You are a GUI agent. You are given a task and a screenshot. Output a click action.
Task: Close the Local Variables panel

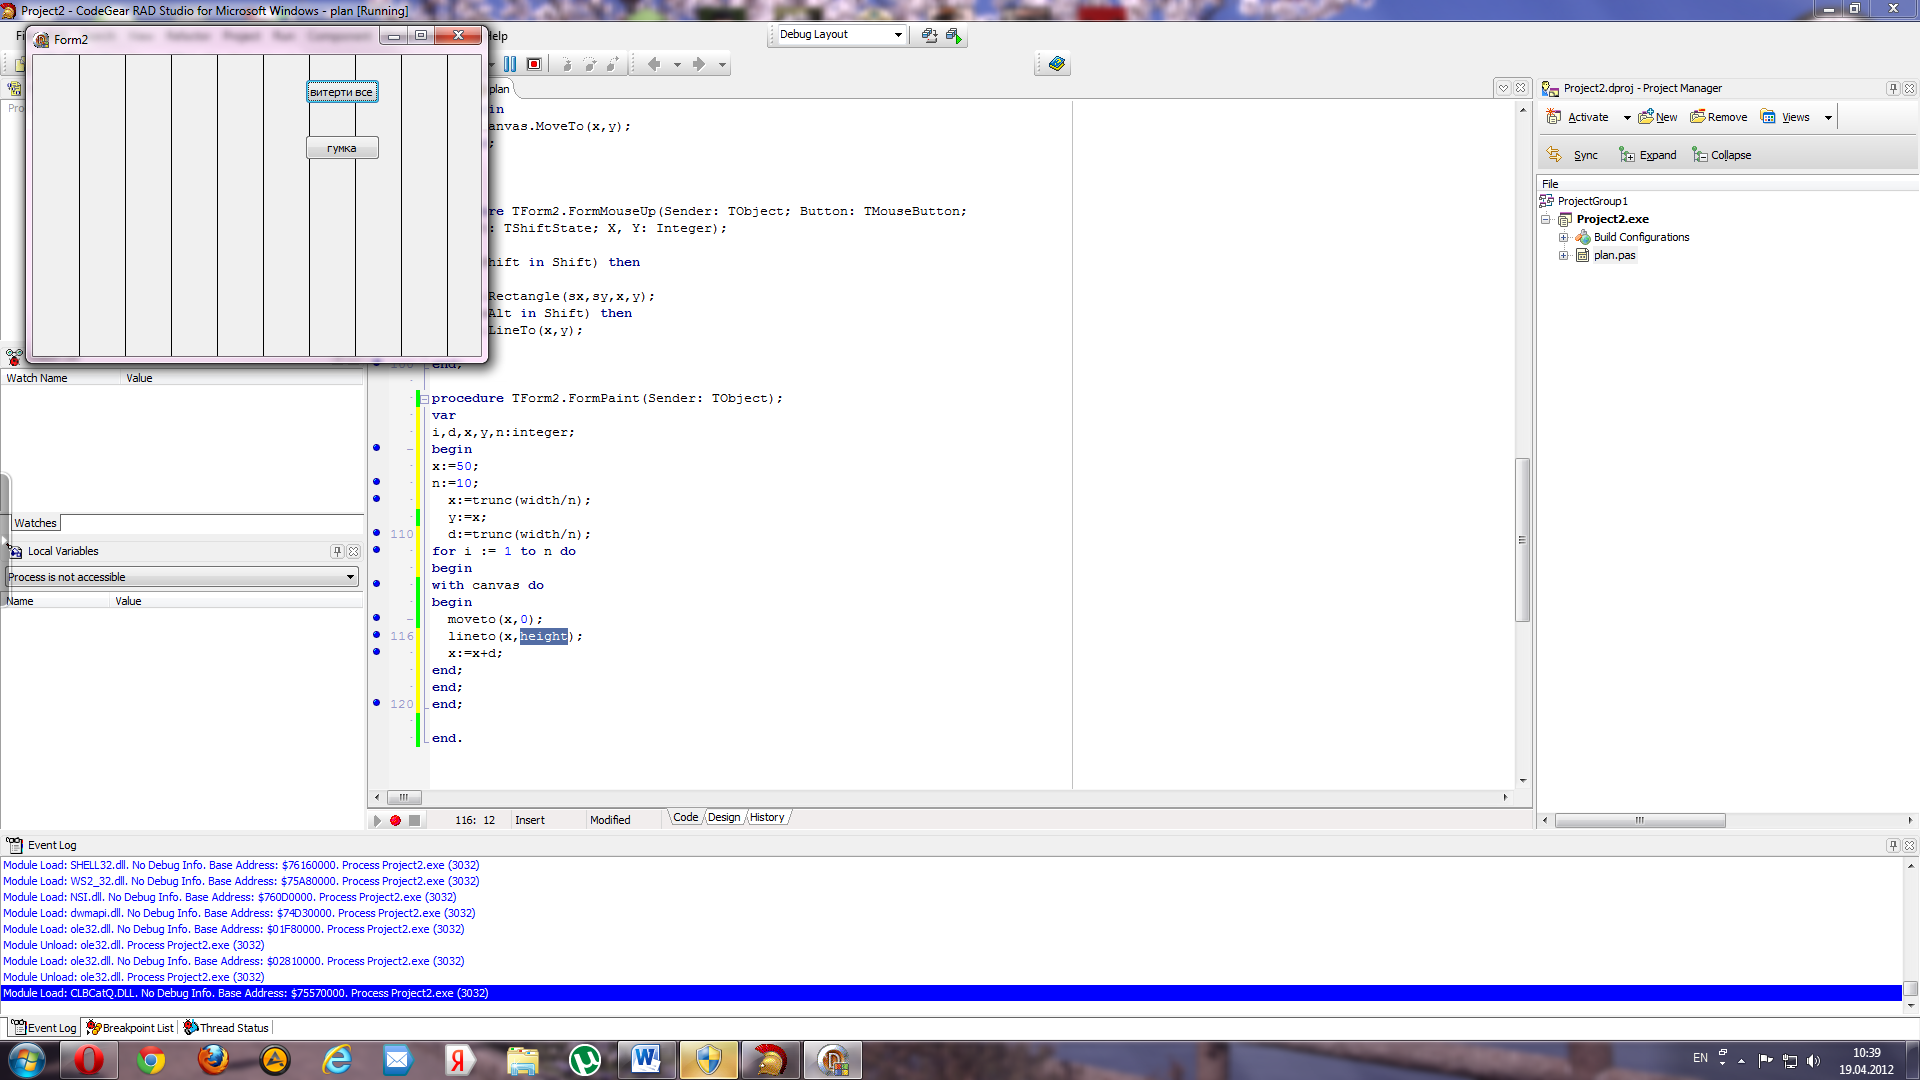[x=353, y=551]
